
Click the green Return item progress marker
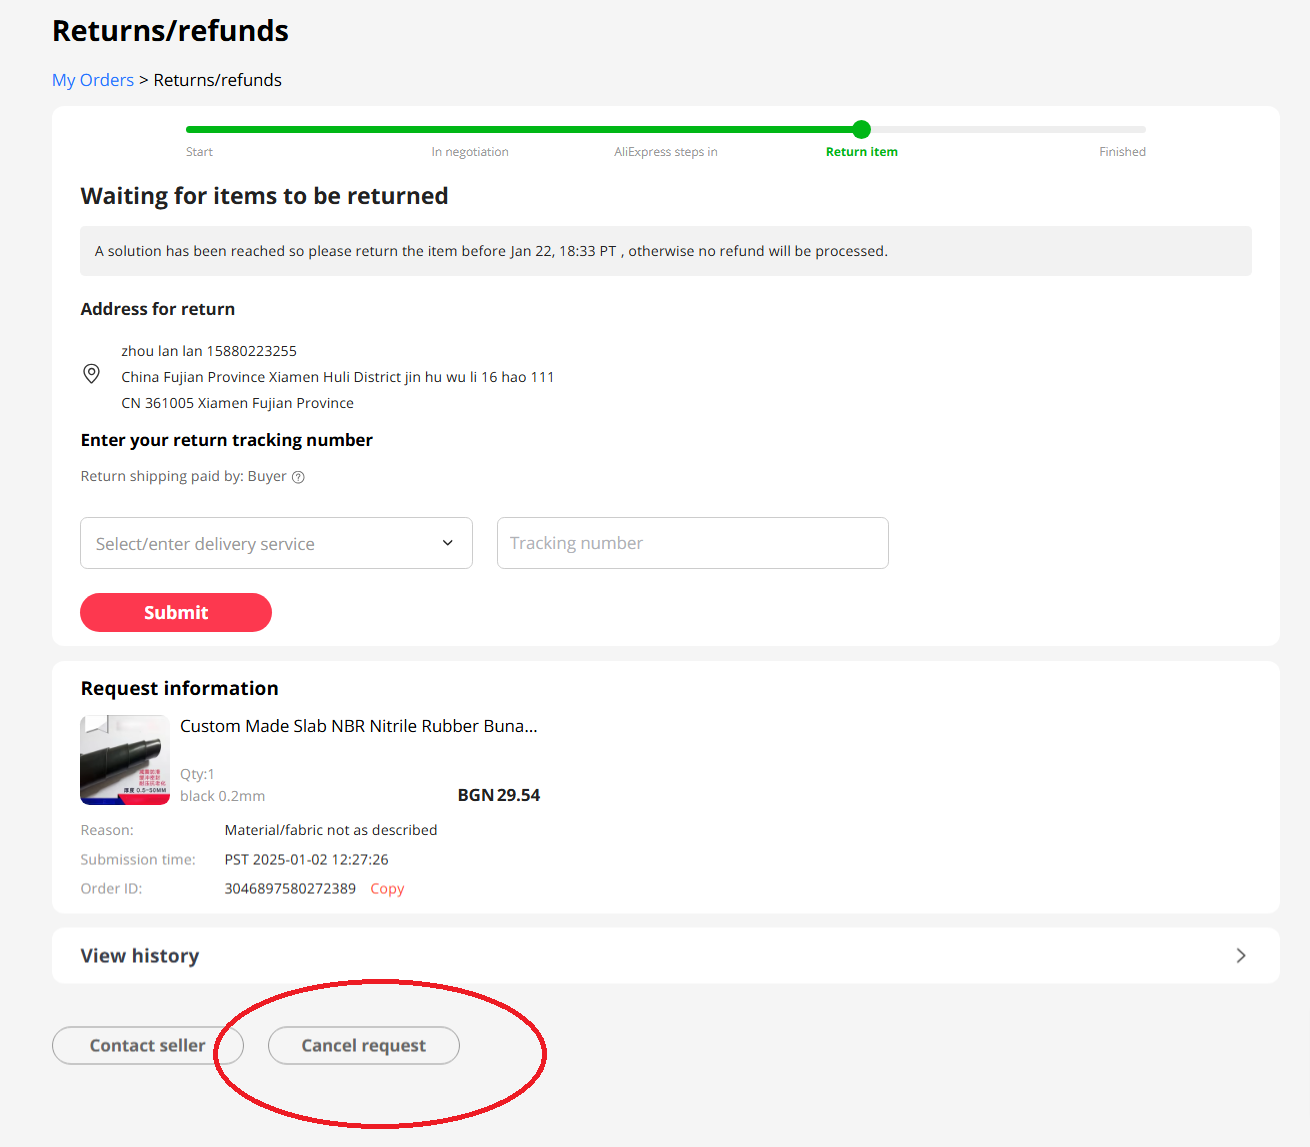click(862, 129)
